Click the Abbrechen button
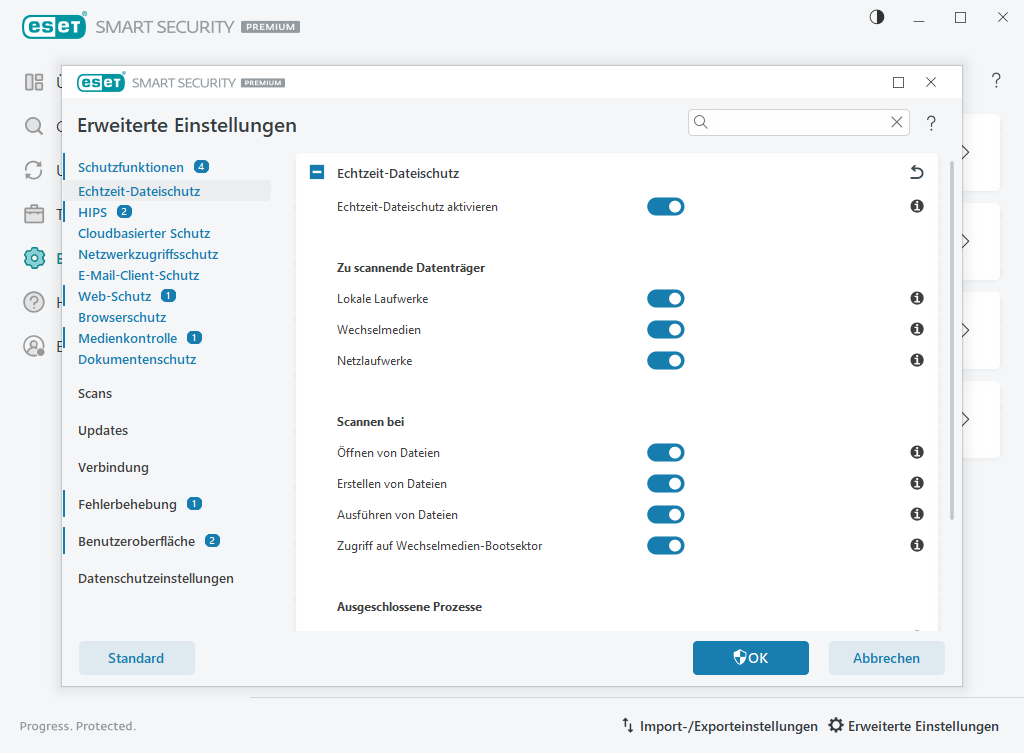This screenshot has height=753, width=1024. 886,658
